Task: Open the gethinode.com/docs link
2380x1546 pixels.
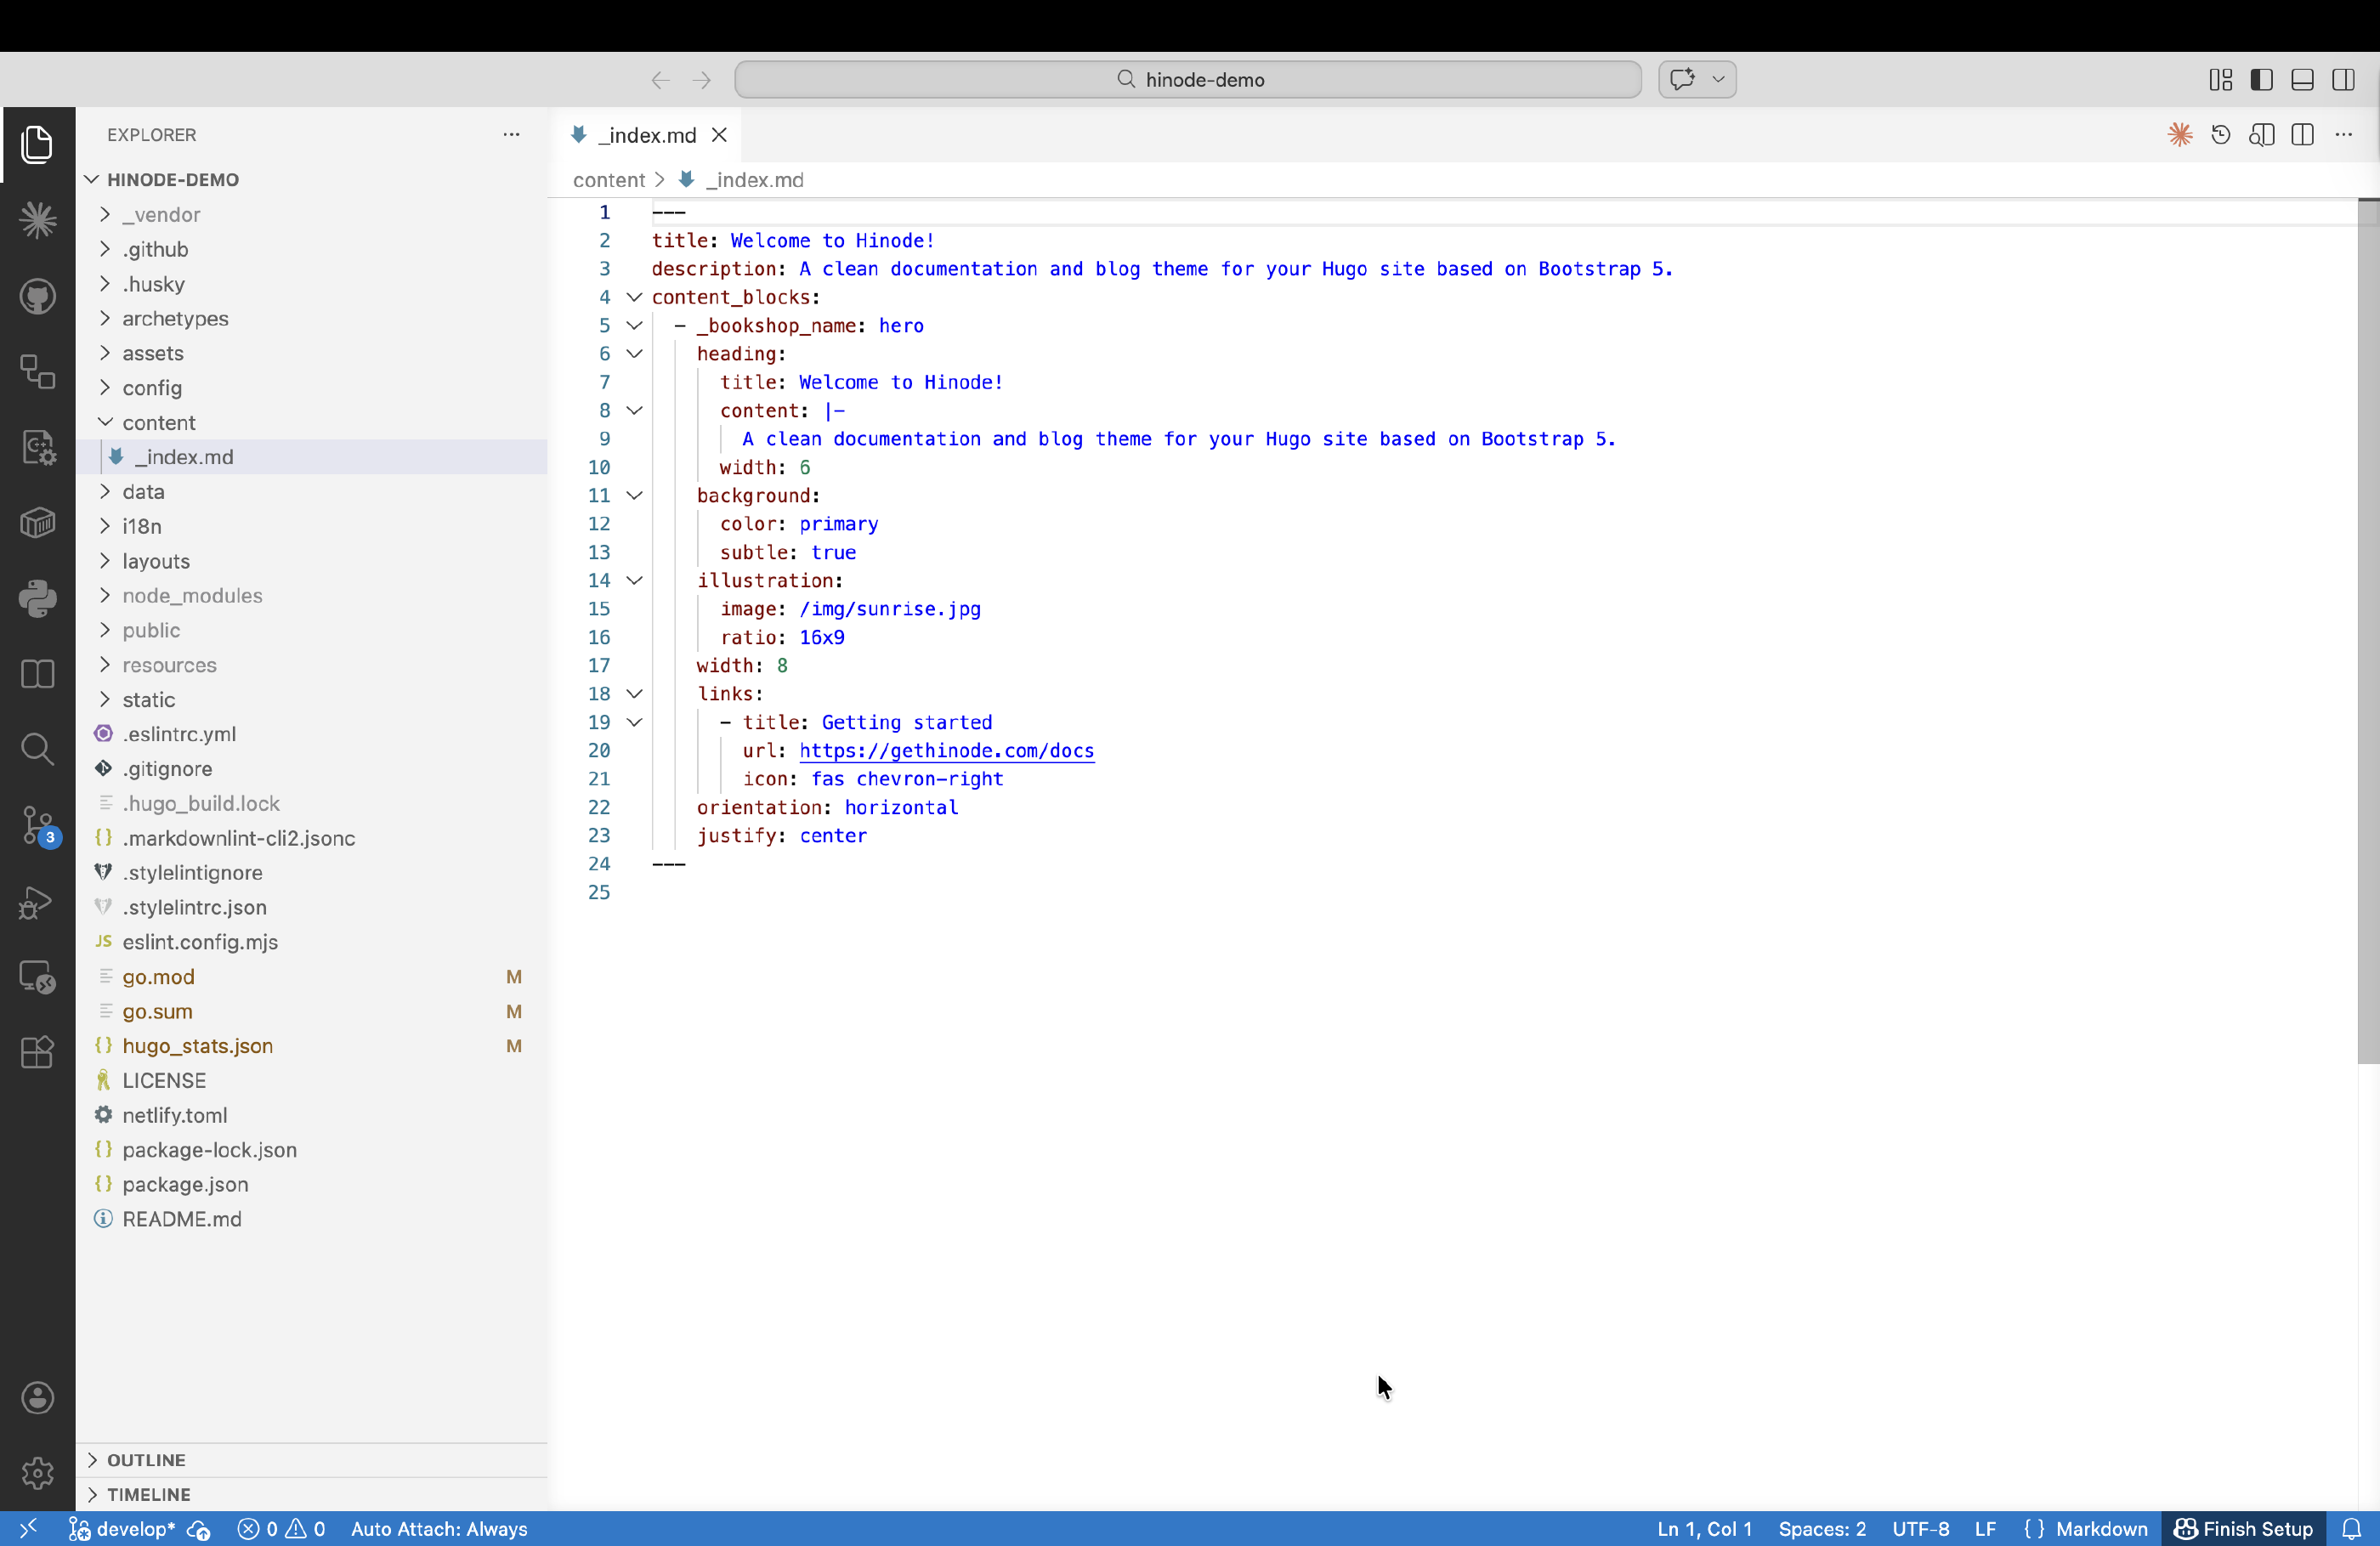Action: pos(946,750)
